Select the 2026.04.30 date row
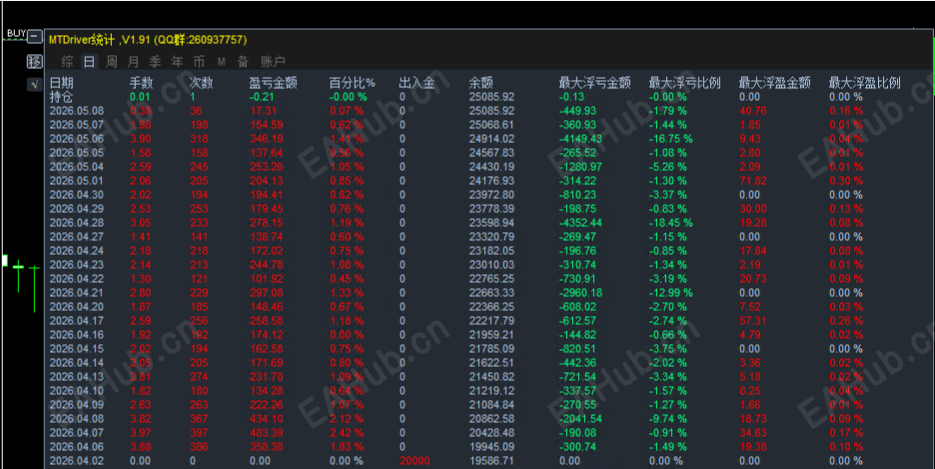This screenshot has height=469, width=935. 76,195
